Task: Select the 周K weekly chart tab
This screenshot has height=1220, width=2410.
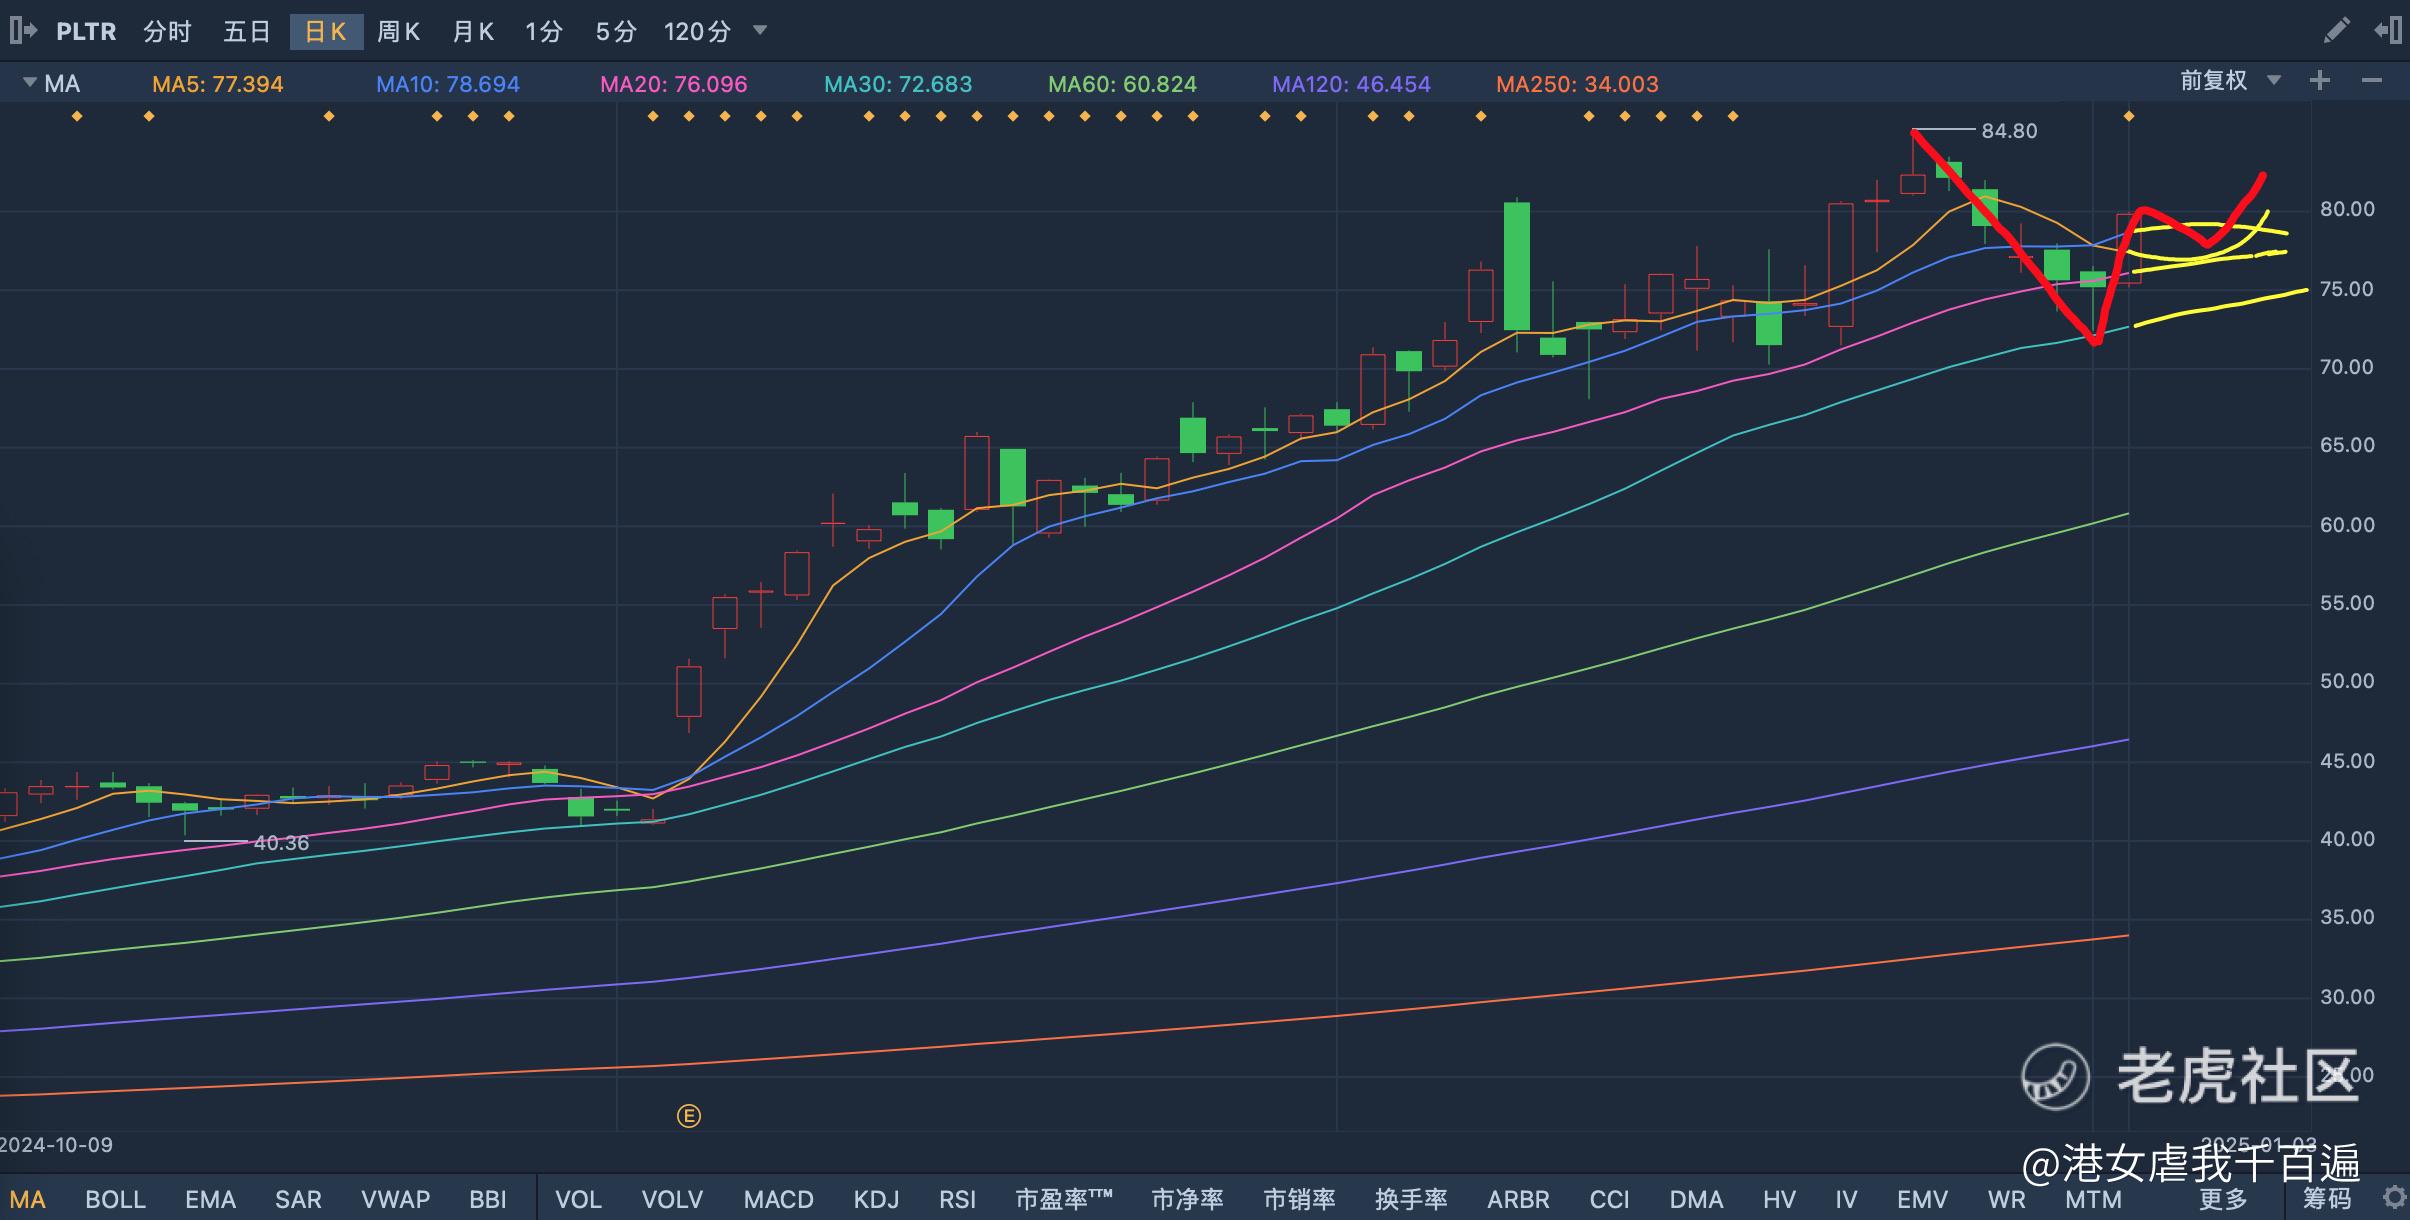Action: point(399,32)
